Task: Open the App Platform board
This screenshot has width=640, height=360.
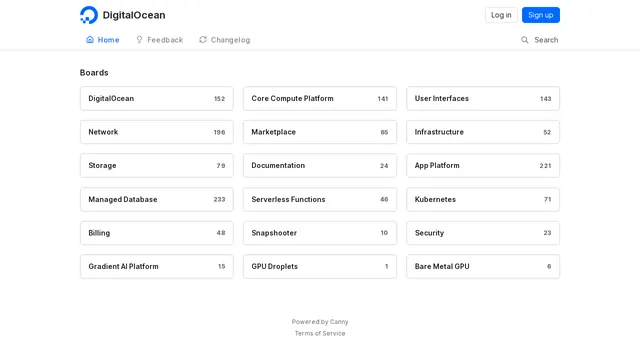Action: [483, 165]
